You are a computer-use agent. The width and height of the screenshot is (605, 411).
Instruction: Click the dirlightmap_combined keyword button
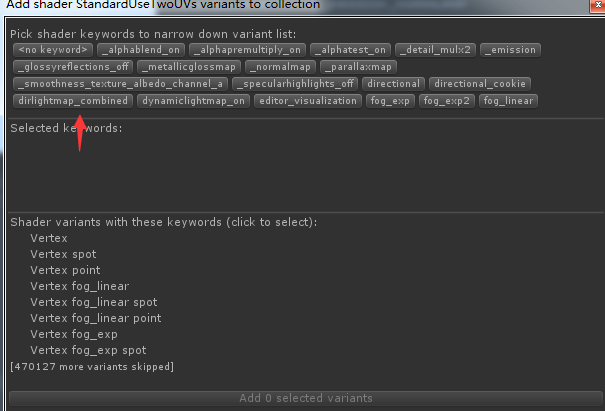point(73,101)
